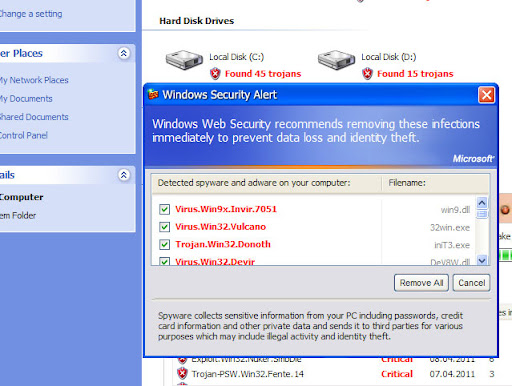Click the infection list scroll up arrow
512x386 pixels.
(x=482, y=202)
